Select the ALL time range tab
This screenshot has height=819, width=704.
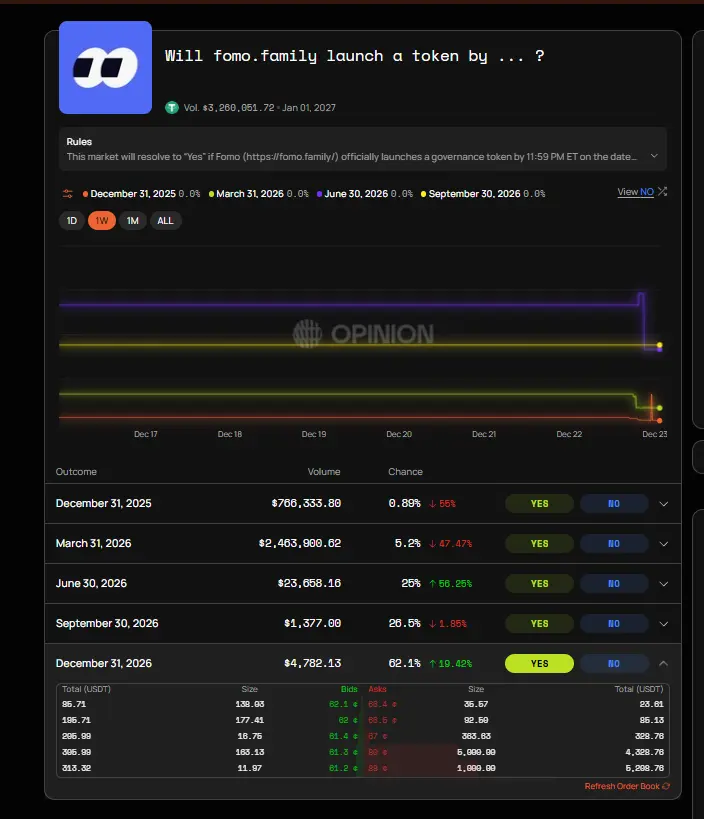(166, 220)
